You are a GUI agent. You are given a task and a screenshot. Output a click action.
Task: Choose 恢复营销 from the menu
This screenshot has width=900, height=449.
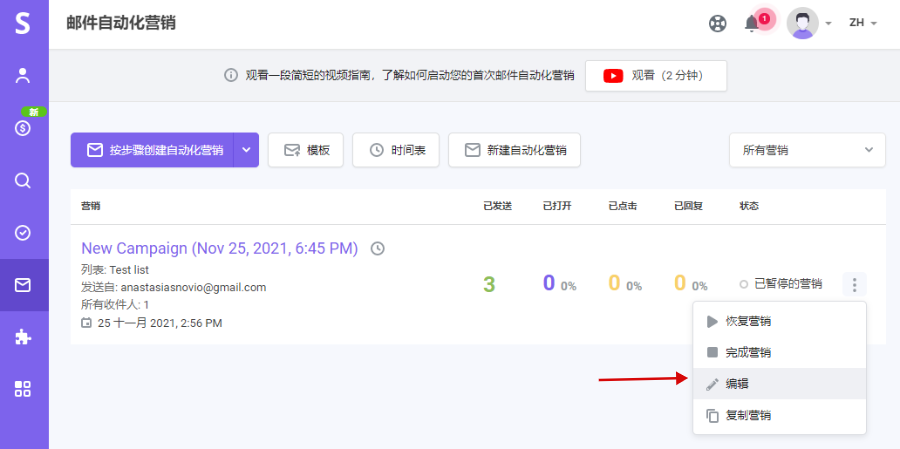click(779, 322)
